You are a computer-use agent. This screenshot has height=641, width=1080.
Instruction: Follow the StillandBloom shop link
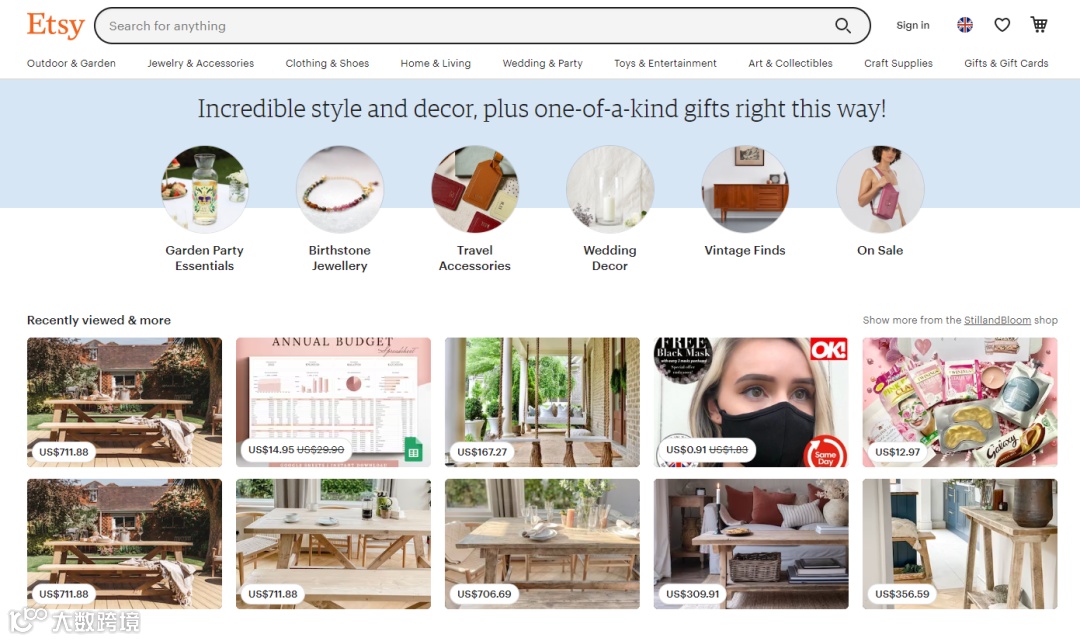click(997, 320)
